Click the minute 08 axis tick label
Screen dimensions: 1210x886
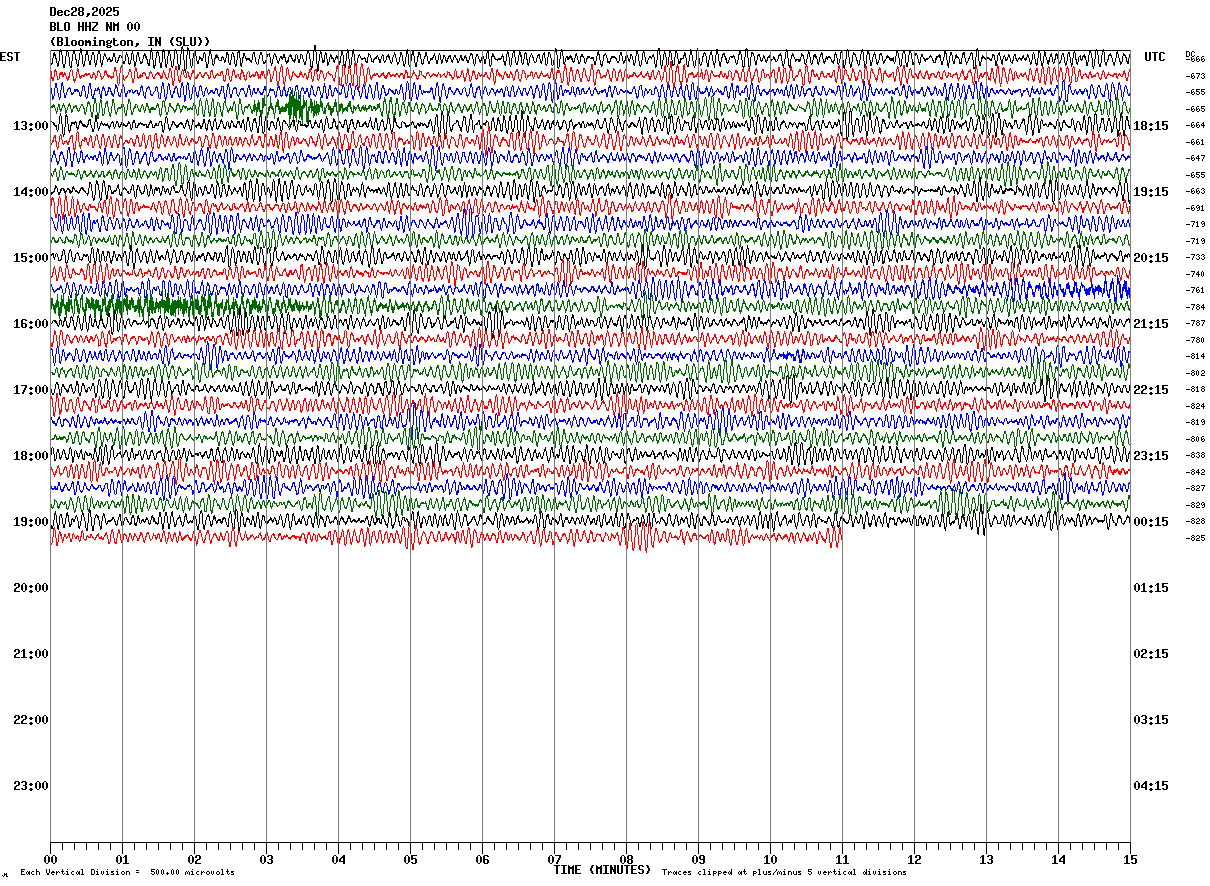coord(626,860)
